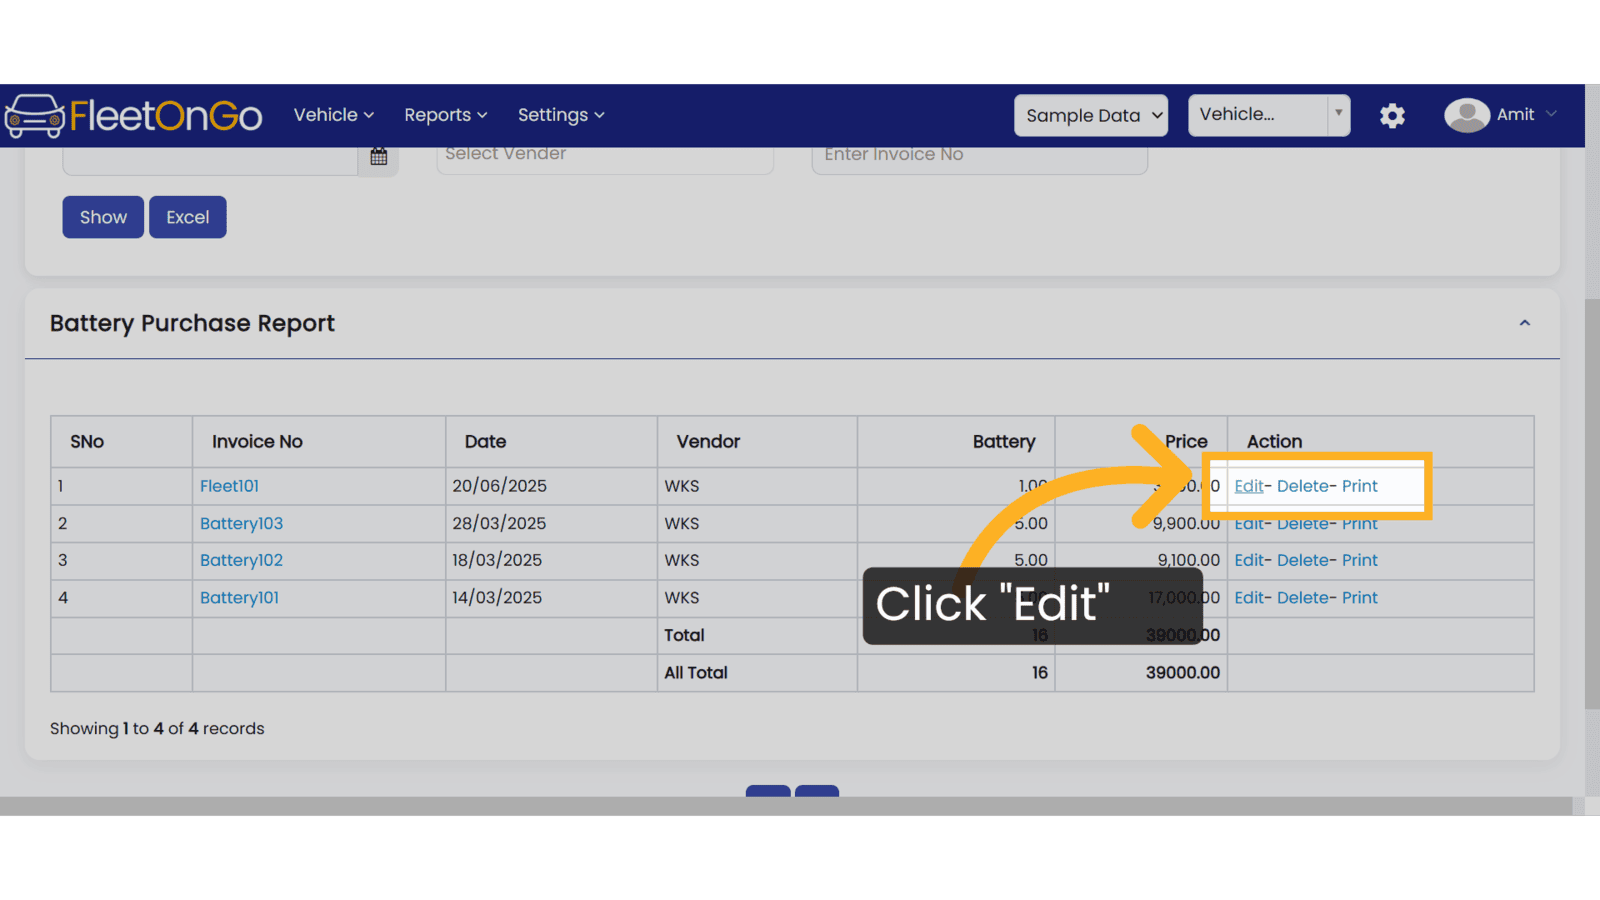This screenshot has height=900, width=1600.
Task: Open the Sample Data dropdown
Action: 1091,115
